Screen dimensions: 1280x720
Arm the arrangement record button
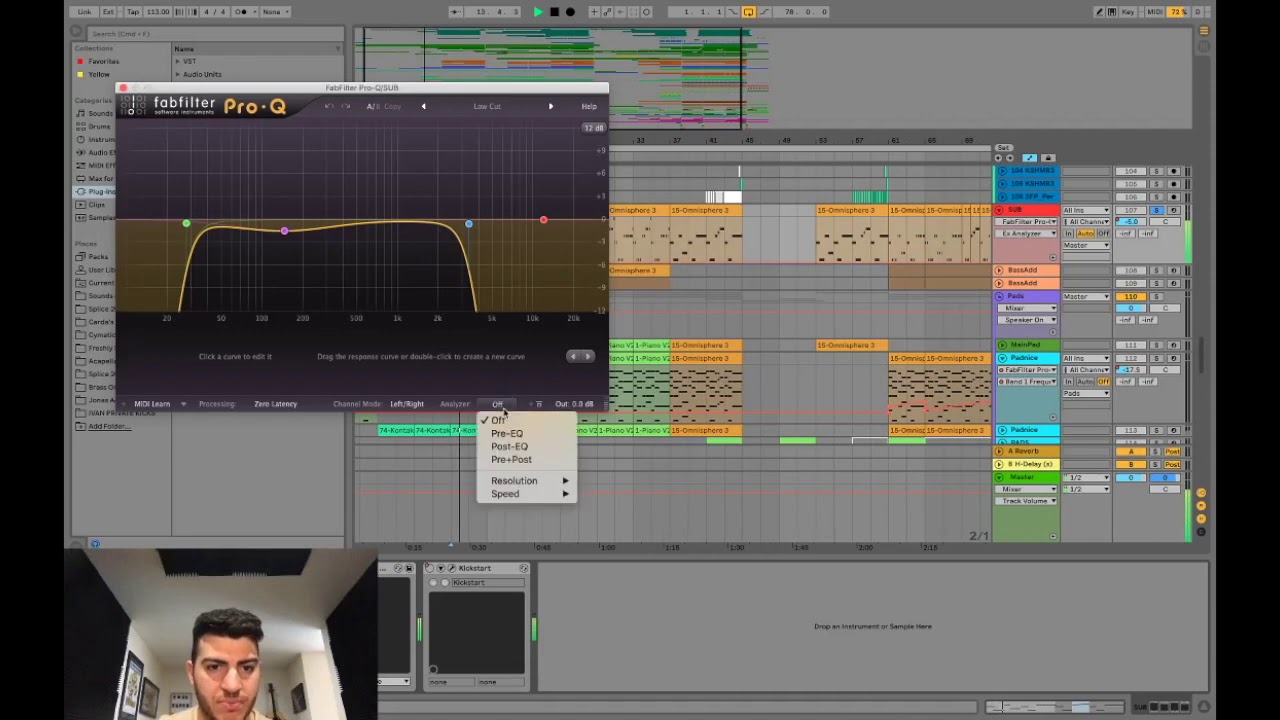[x=570, y=12]
